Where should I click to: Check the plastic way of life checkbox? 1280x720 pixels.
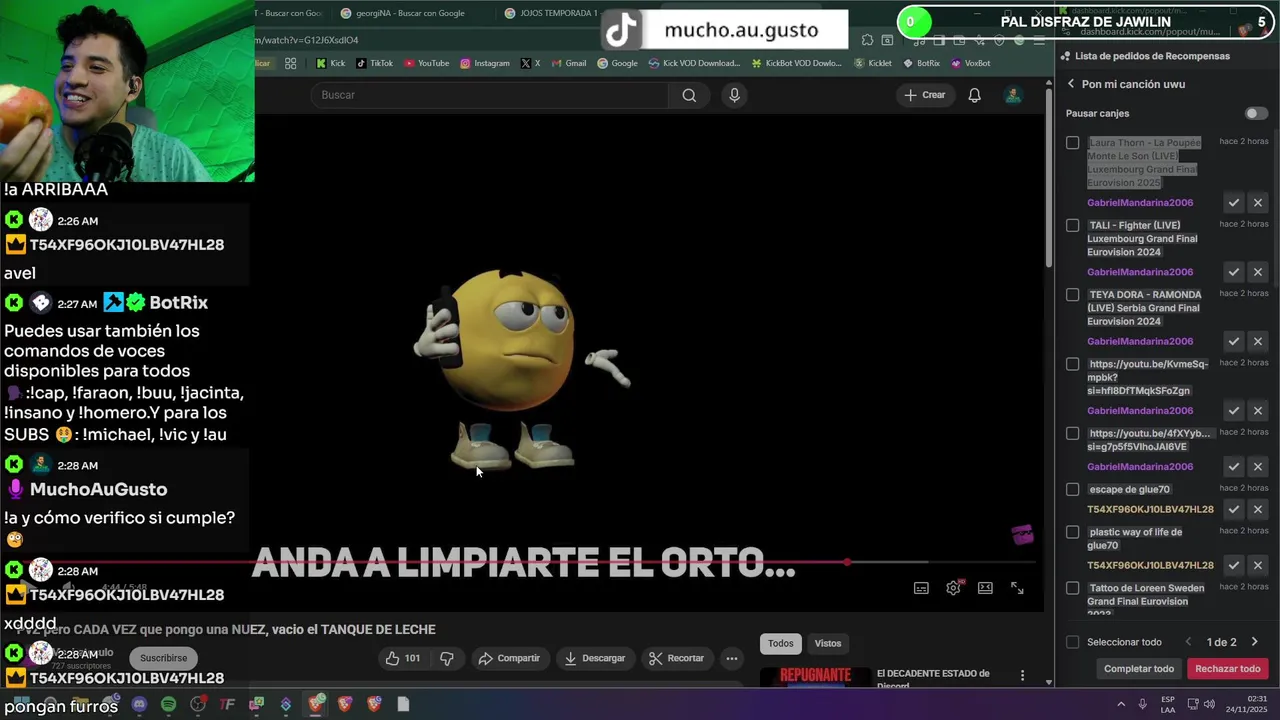[1072, 532]
